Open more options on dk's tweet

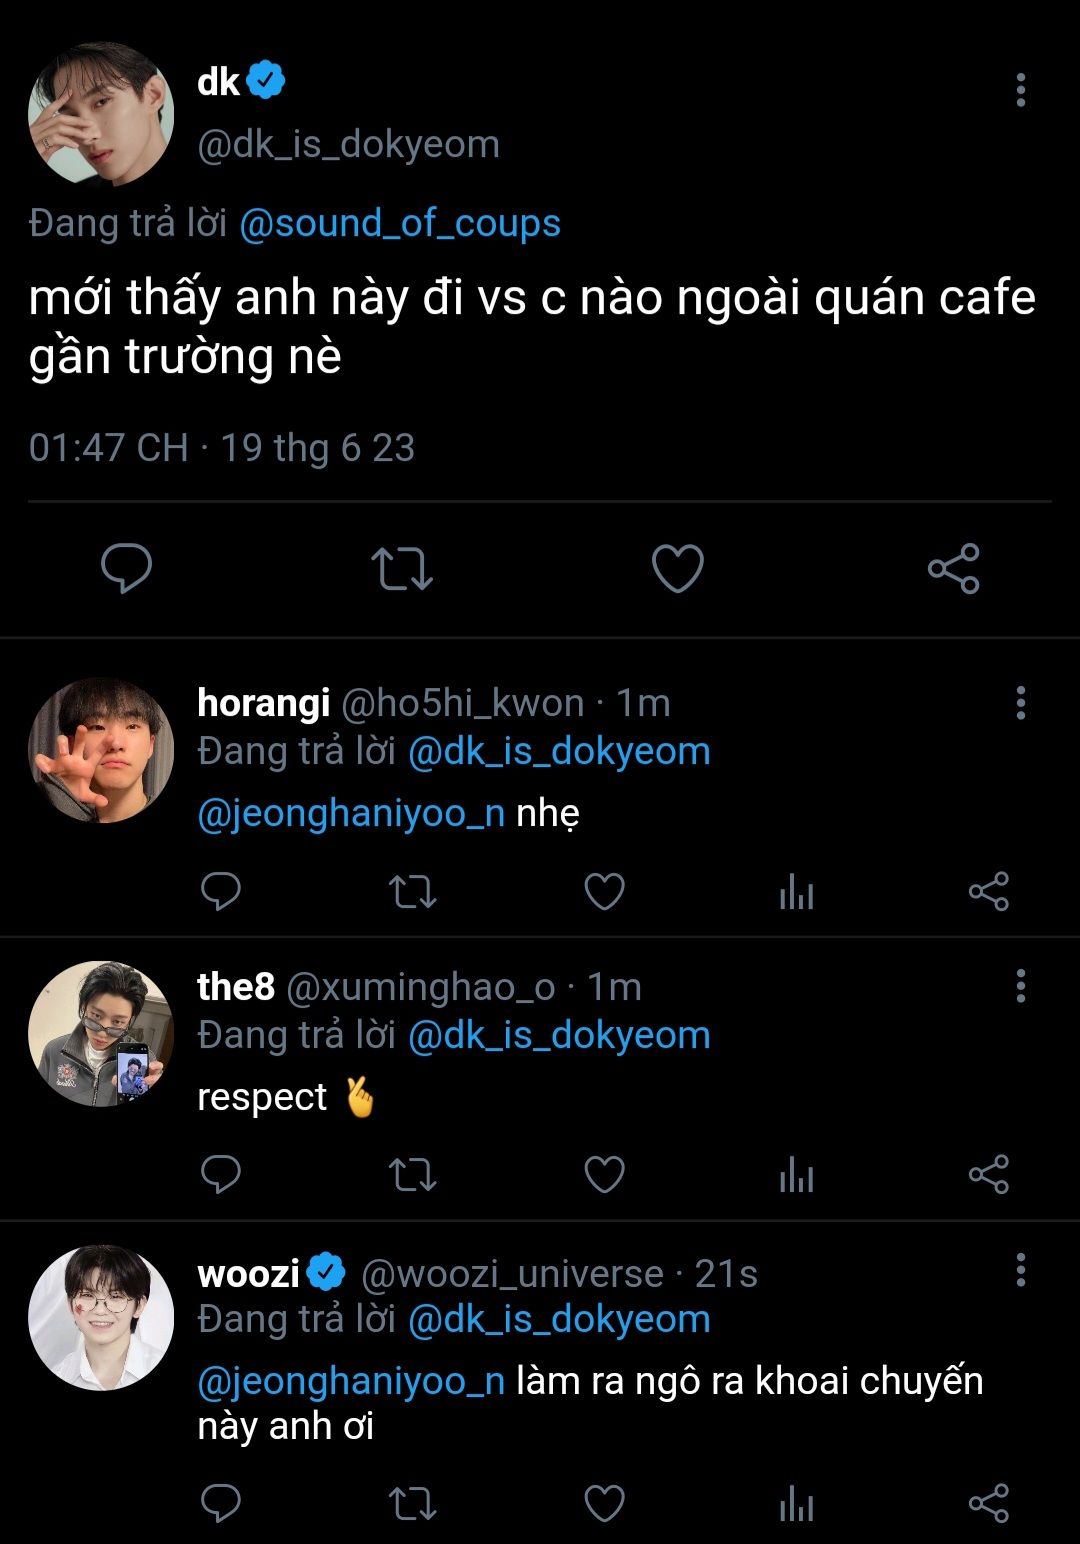[x=1020, y=90]
